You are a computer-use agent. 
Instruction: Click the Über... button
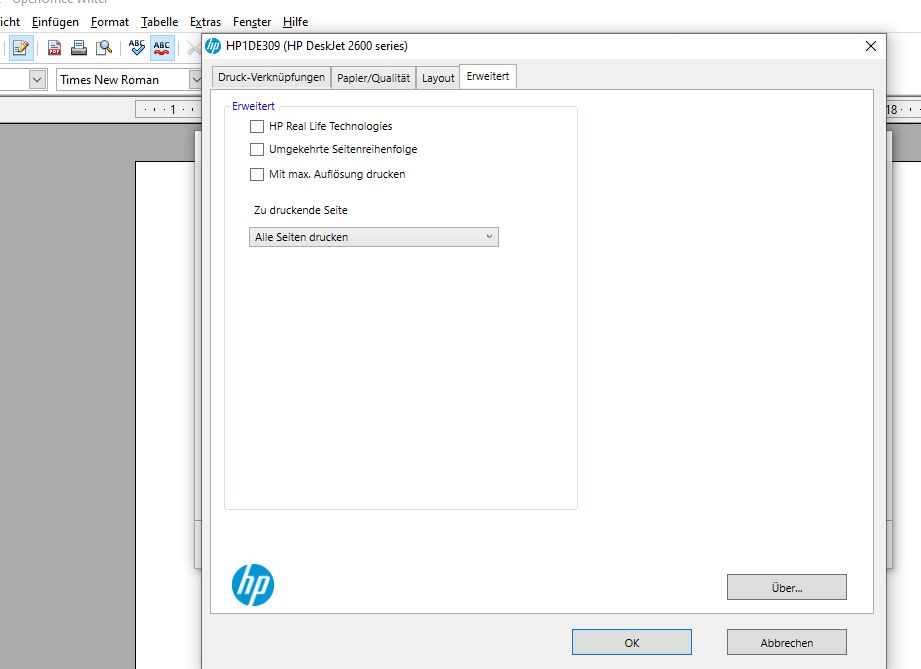[786, 587]
